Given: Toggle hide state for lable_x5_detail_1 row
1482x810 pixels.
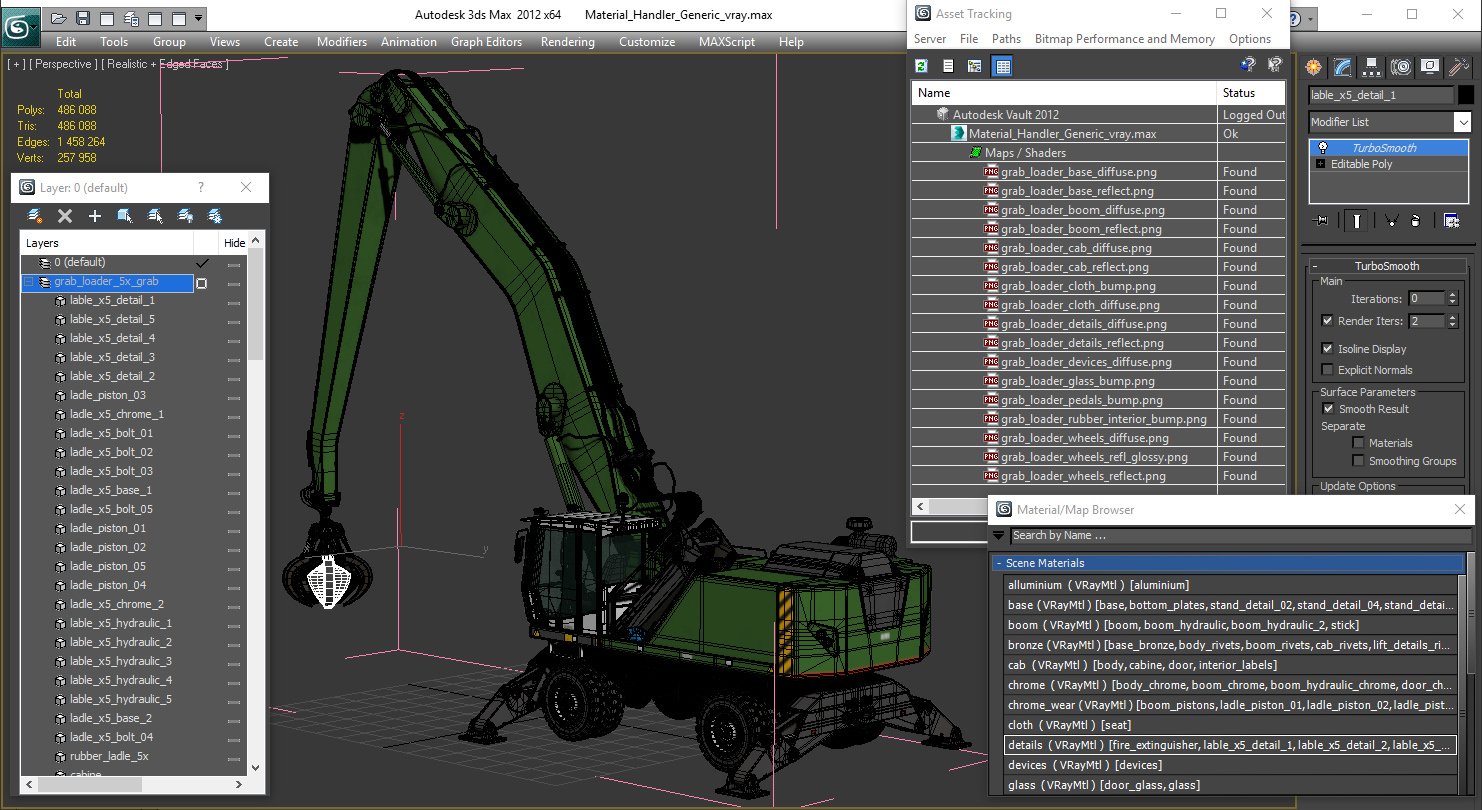Looking at the screenshot, I should tap(234, 302).
